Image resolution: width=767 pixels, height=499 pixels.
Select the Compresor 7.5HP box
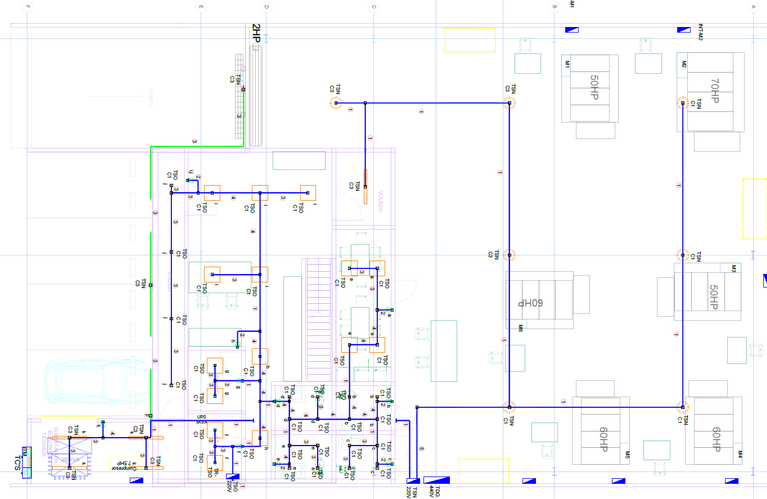pyautogui.click(x=124, y=464)
